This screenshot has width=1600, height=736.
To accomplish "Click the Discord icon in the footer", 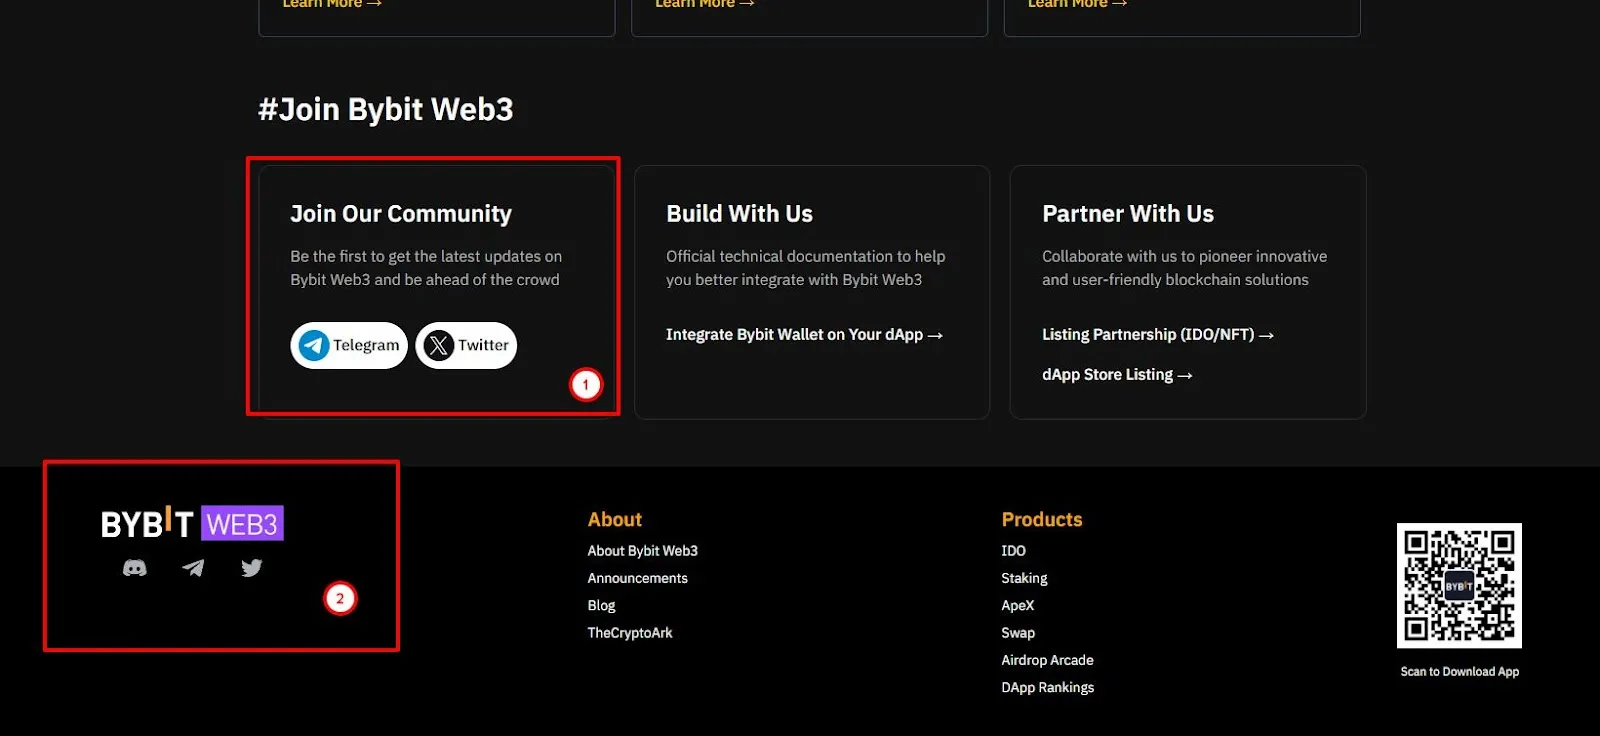I will [134, 568].
